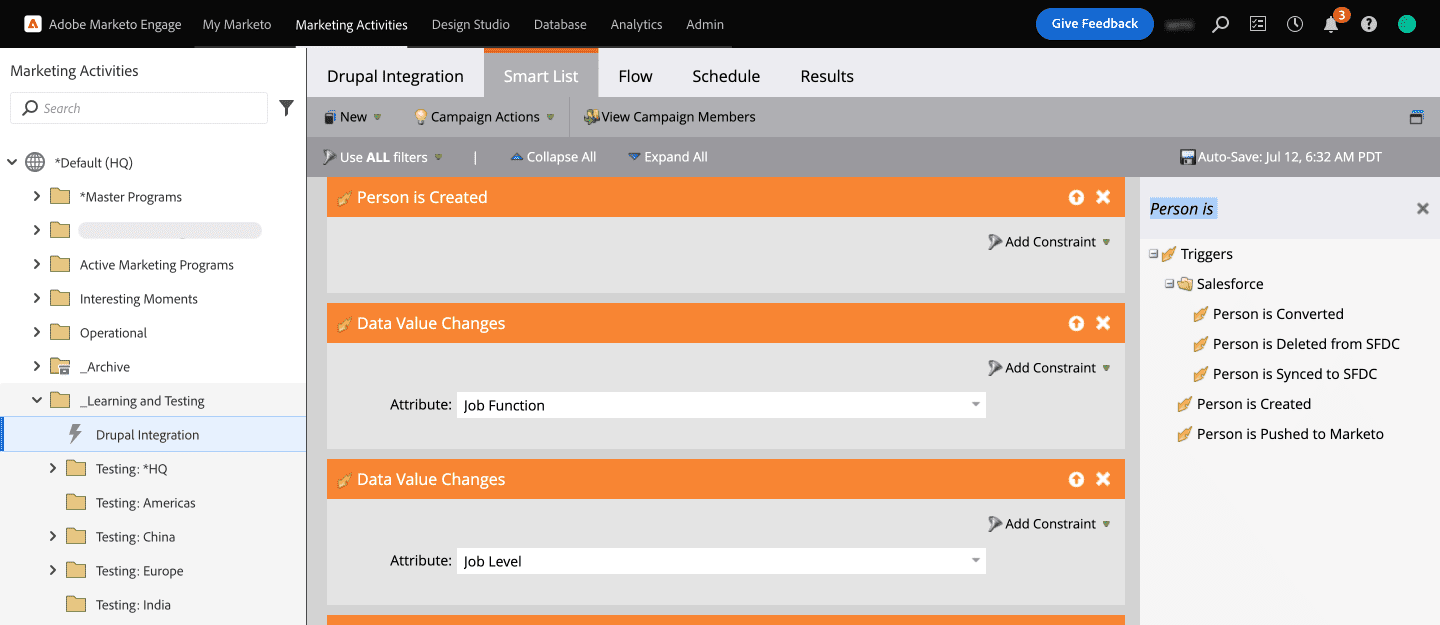
Task: Expand the Testing: *HQ folder
Action: tap(53, 468)
